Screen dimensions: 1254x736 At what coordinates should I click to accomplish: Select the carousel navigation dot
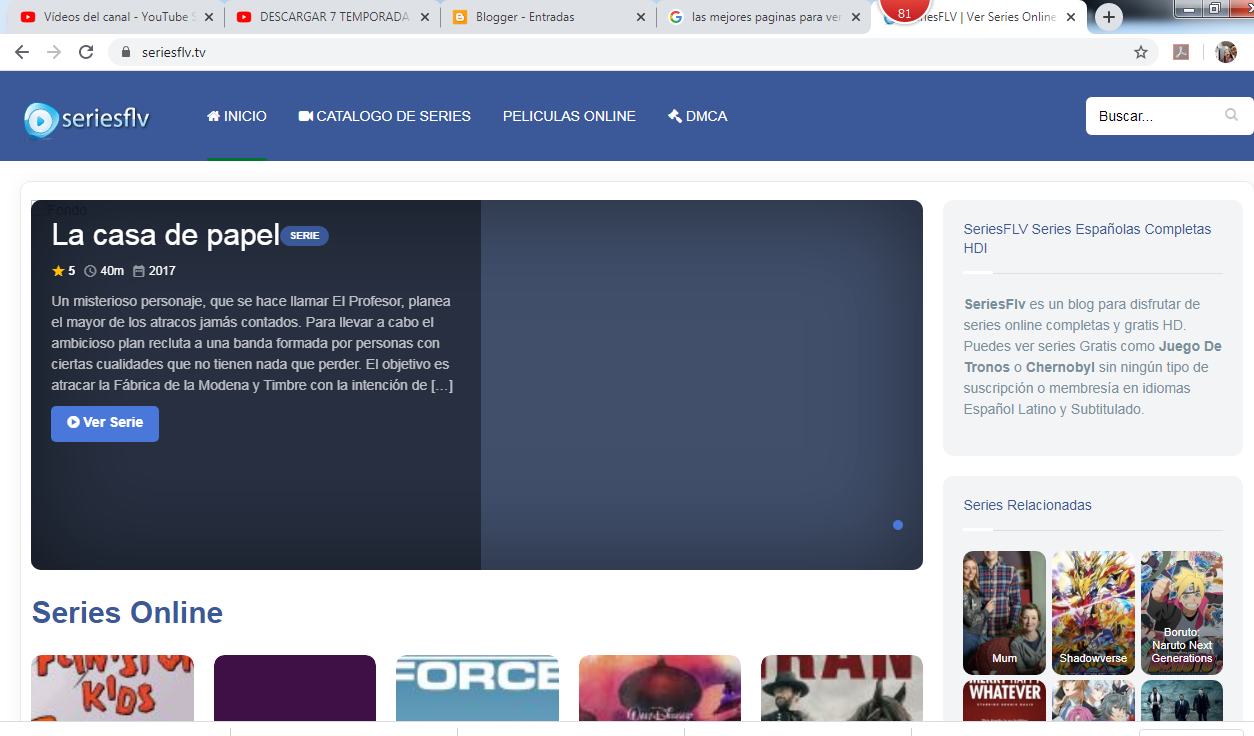coord(897,524)
